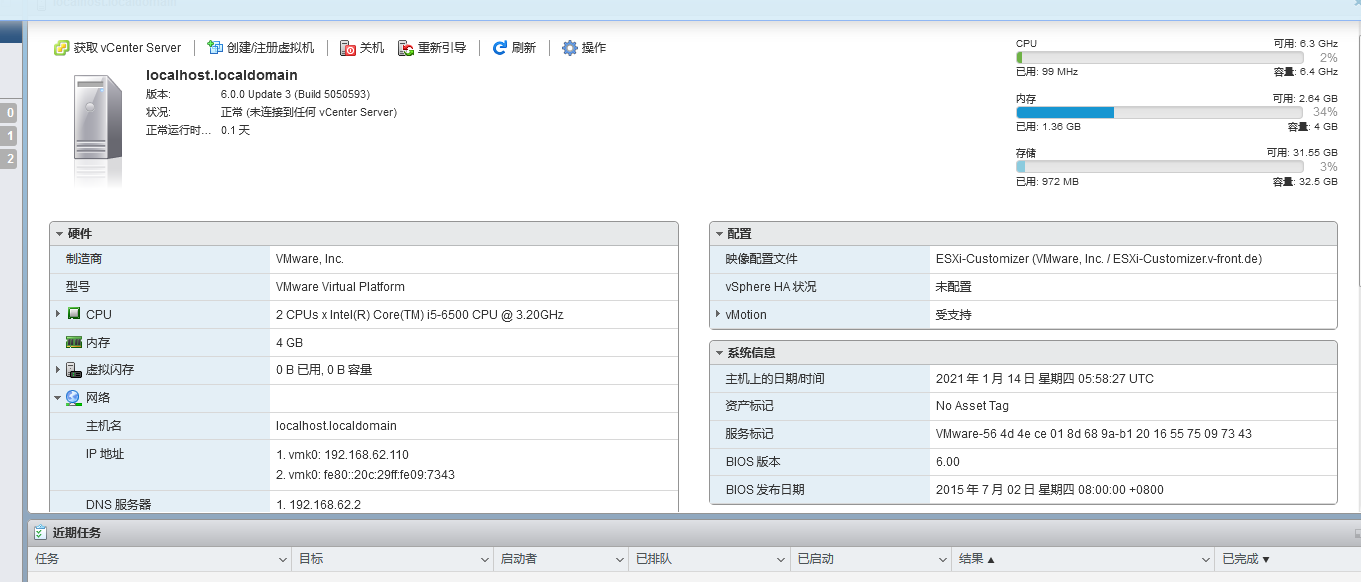1361x582 pixels.
Task: Expand the CPU hardware row
Action: tap(58, 314)
